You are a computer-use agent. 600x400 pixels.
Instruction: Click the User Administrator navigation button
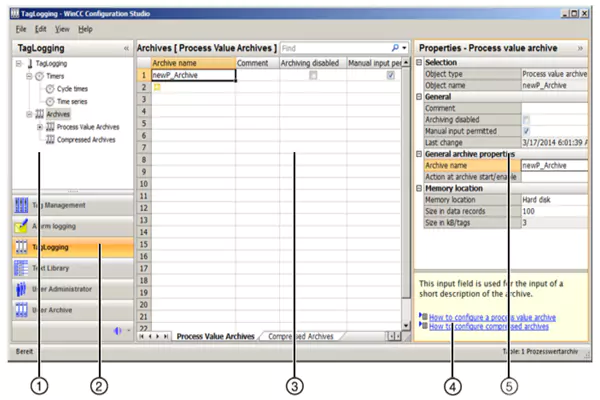tap(73, 289)
